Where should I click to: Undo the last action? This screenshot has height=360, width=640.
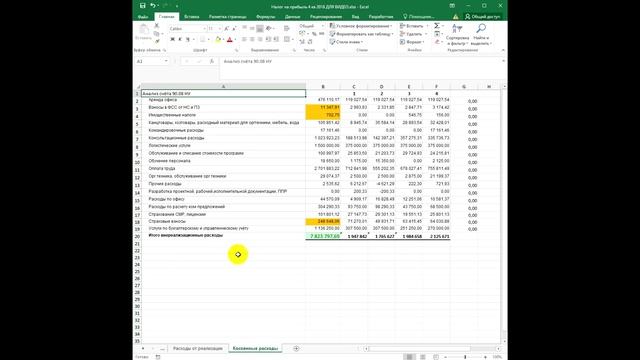click(153, 6)
